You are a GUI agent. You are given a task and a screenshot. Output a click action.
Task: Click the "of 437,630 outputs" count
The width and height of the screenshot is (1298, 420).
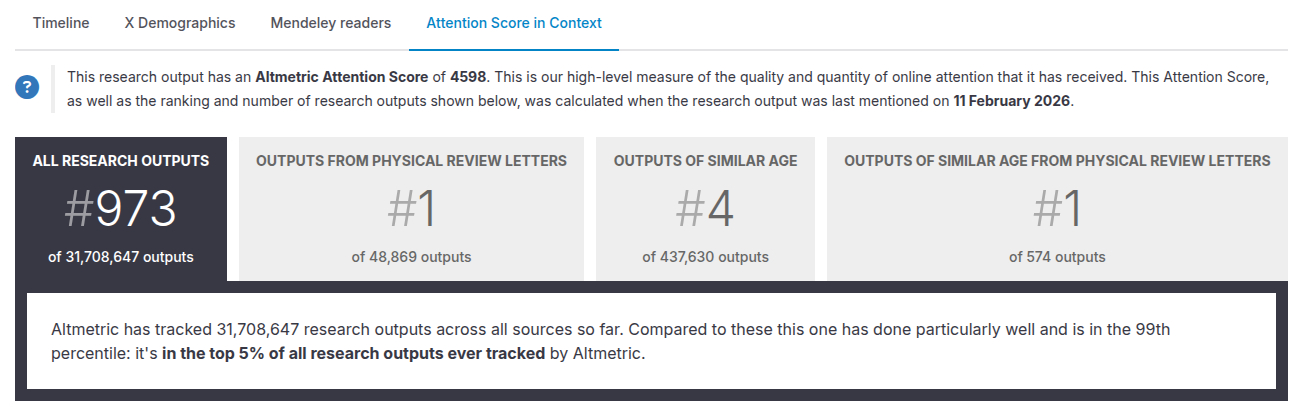coord(705,257)
